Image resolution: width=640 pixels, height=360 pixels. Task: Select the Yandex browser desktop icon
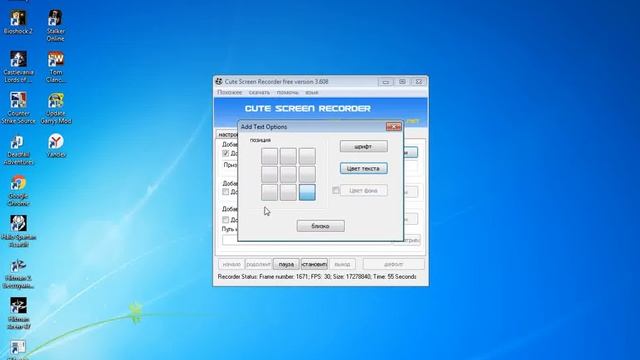coord(56,146)
